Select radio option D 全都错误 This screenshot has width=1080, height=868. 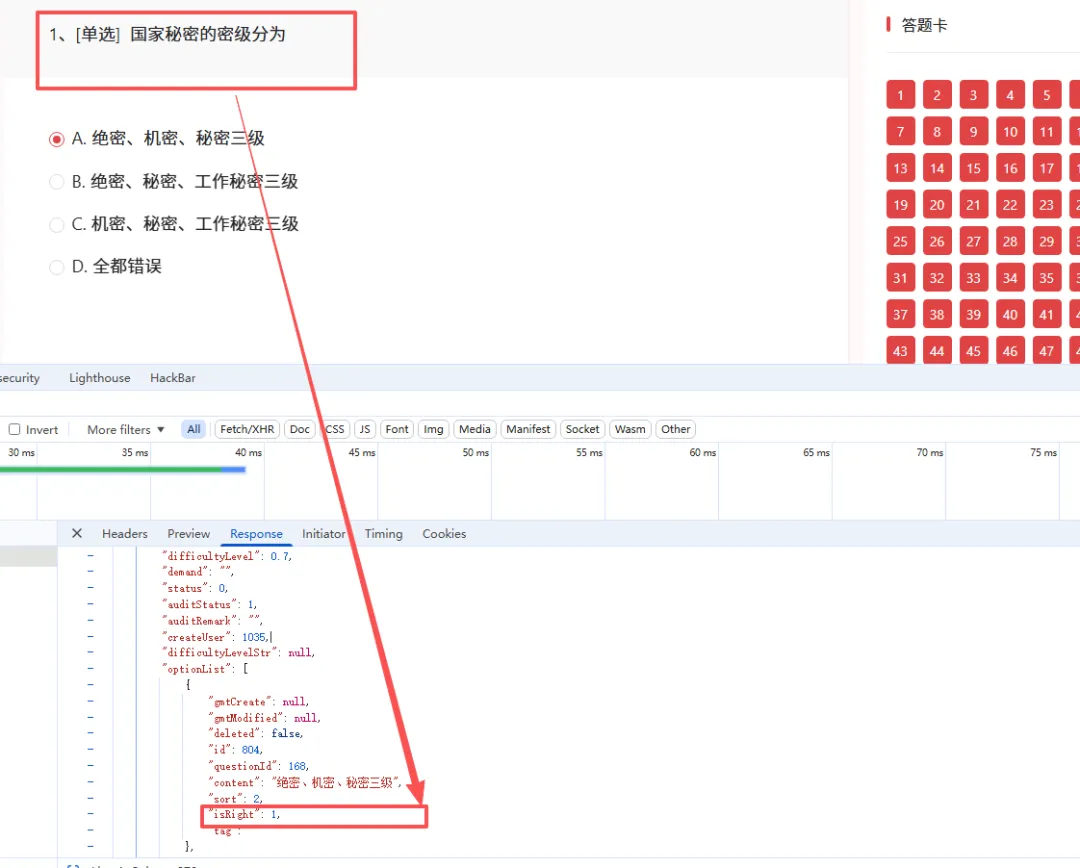point(56,267)
